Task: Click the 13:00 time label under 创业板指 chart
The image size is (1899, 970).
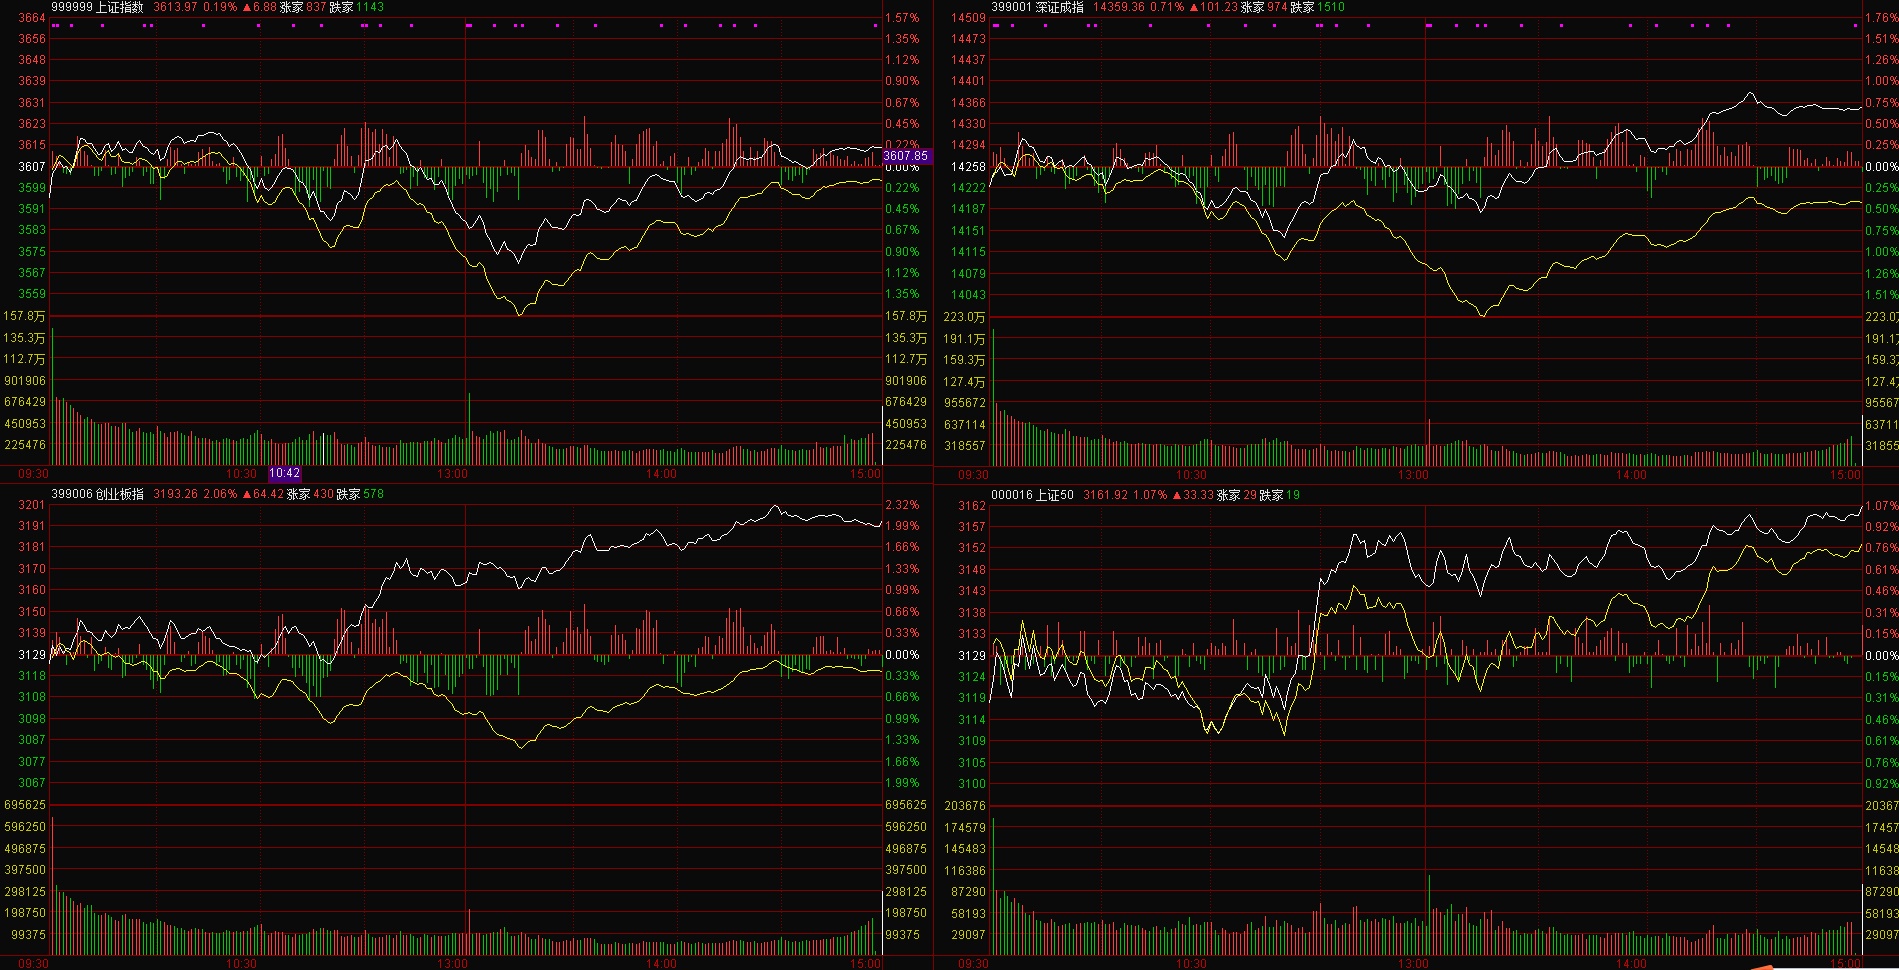Action: (452, 964)
